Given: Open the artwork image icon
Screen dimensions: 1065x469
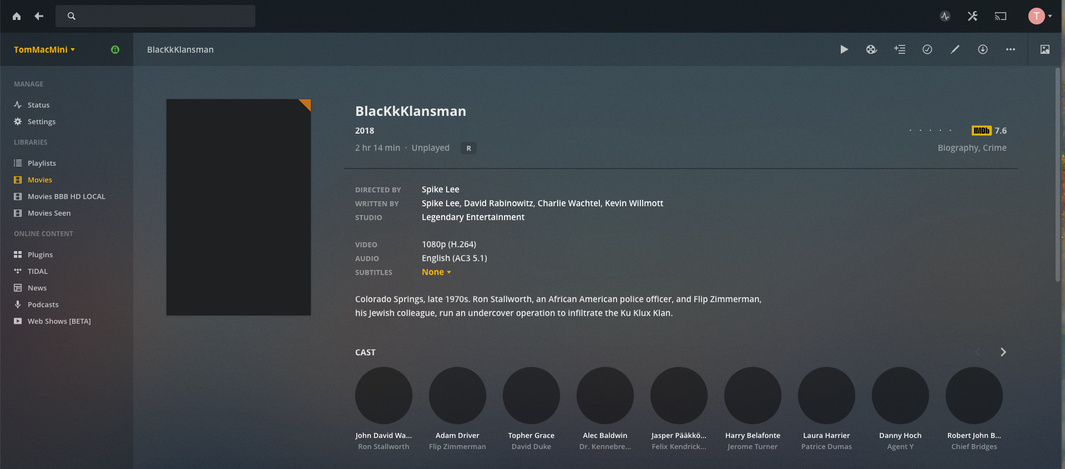Looking at the screenshot, I should [x=1045, y=50].
